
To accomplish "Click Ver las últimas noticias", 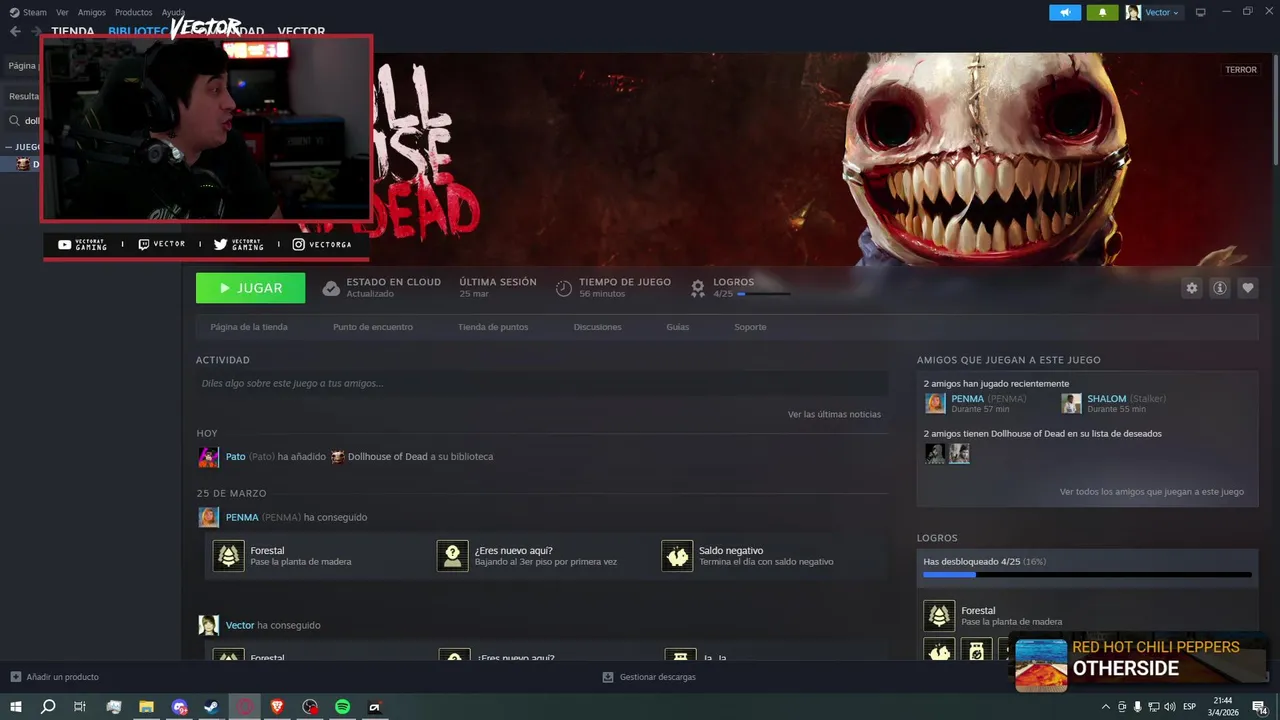I will (834, 414).
